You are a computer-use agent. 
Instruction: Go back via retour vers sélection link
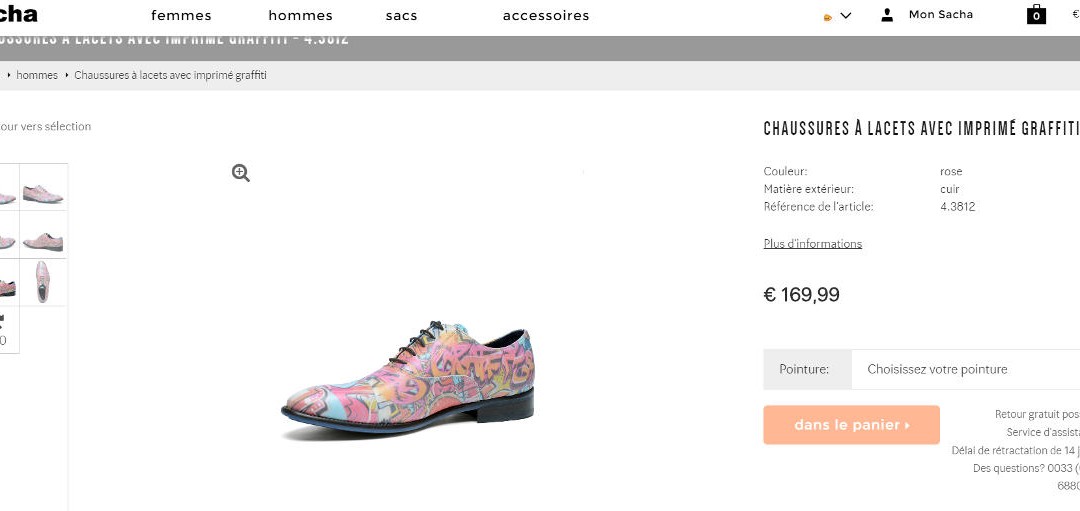pyautogui.click(x=45, y=126)
